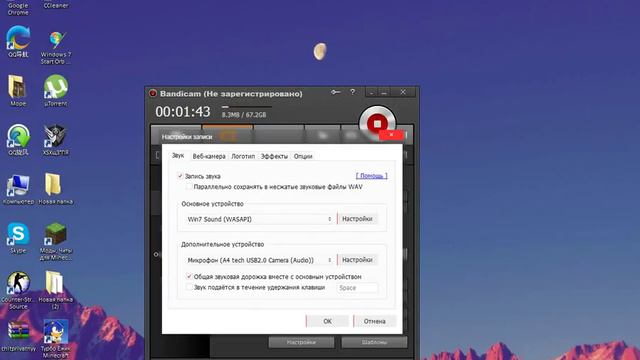
Task: Open the Windows 7 Start Orb icon
Action: click(x=56, y=47)
